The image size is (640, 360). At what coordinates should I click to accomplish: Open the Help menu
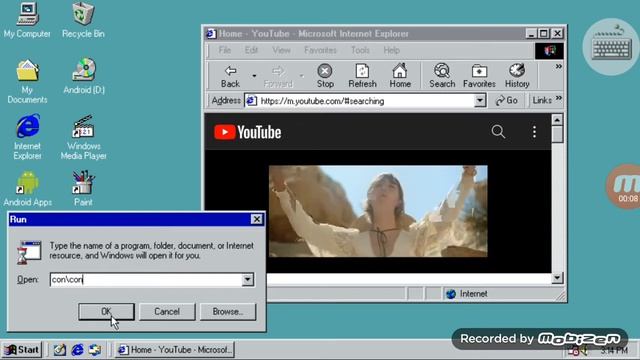coord(391,50)
